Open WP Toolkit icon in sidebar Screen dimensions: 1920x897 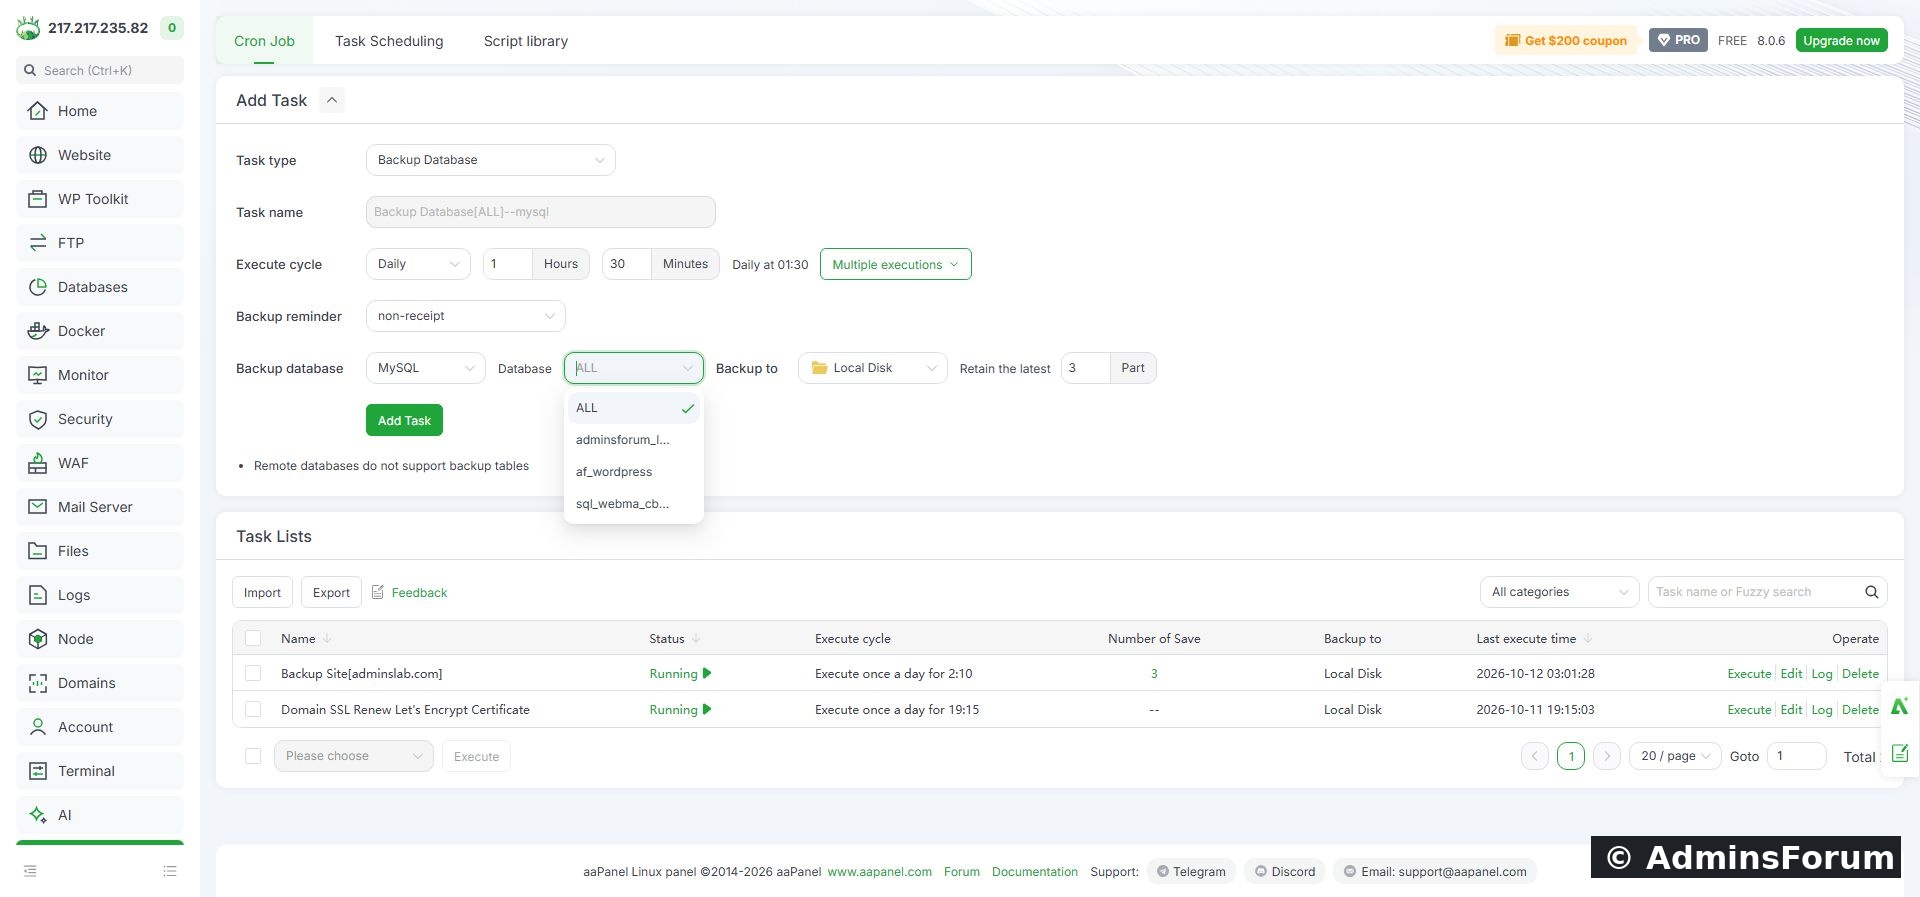[x=38, y=199]
